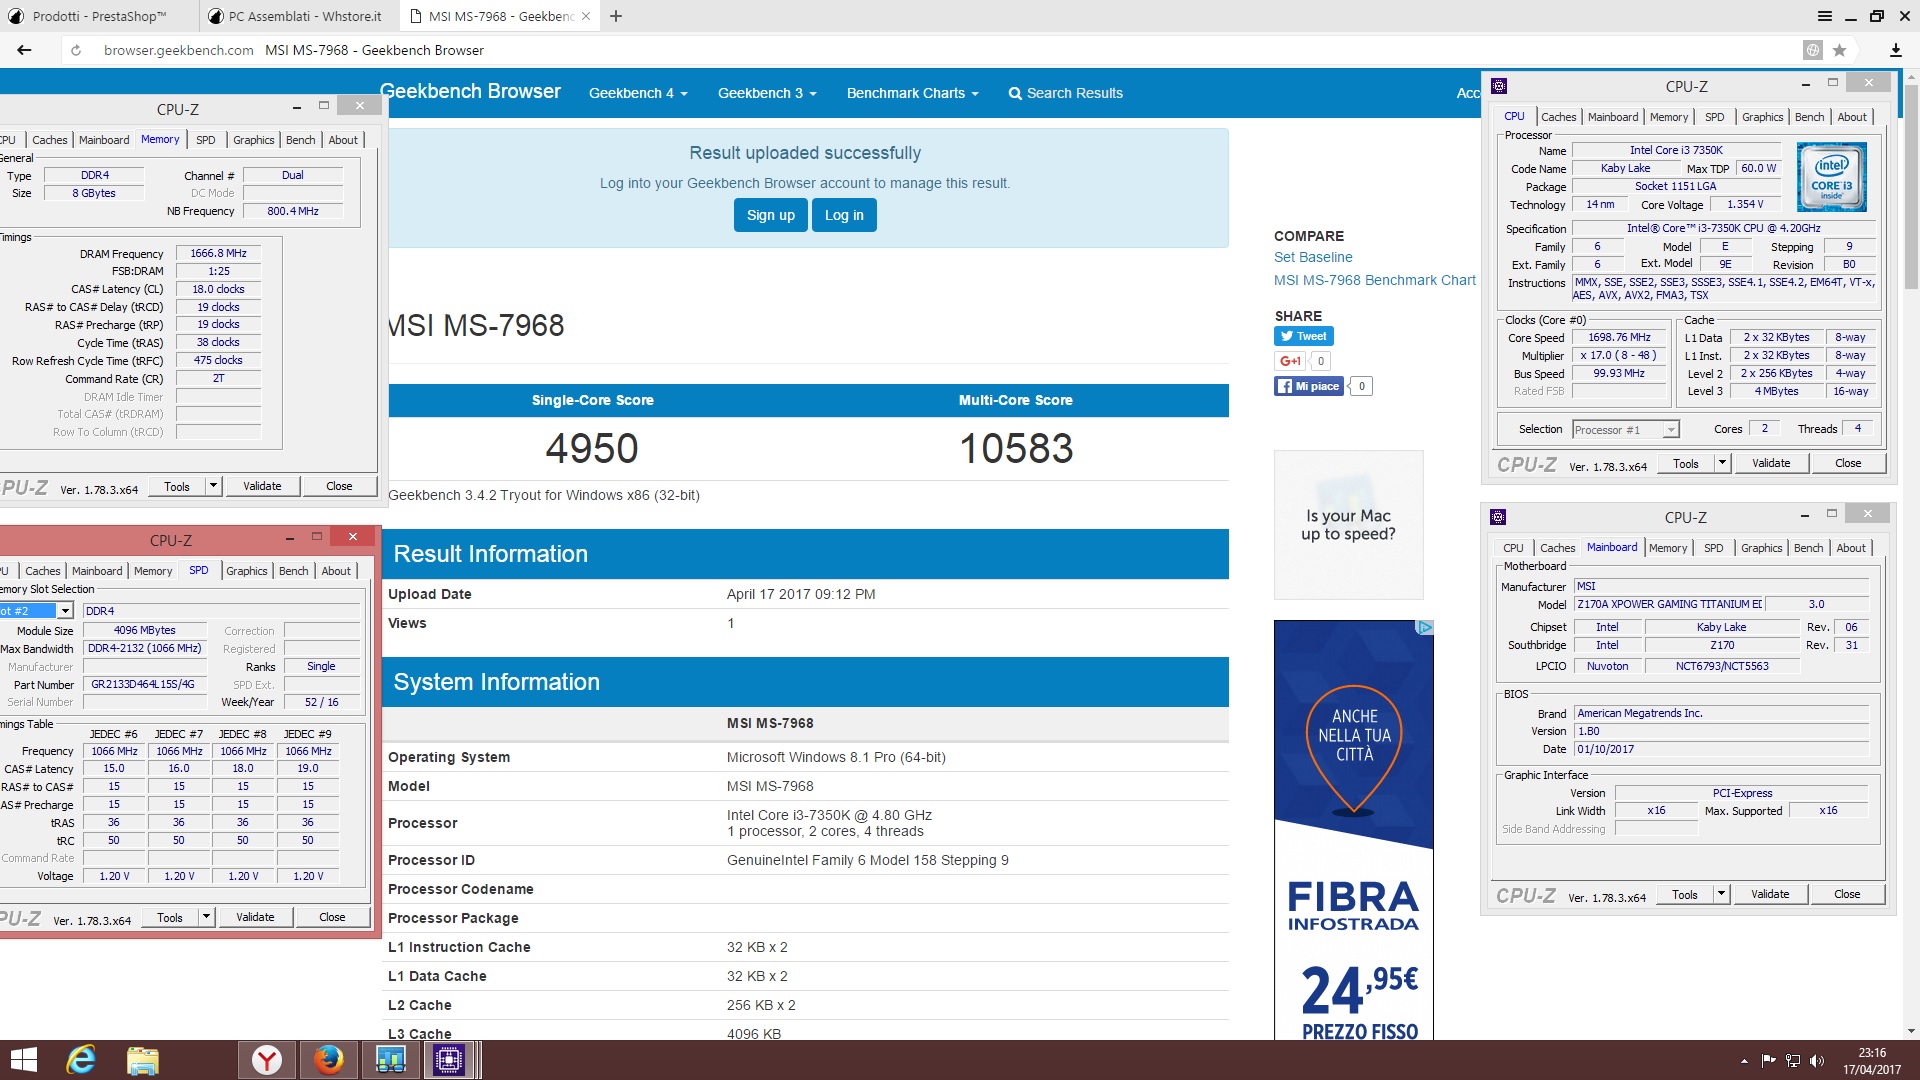1920x1080 pixels.
Task: Click Validate in CPU tab window
Action: 1771,463
